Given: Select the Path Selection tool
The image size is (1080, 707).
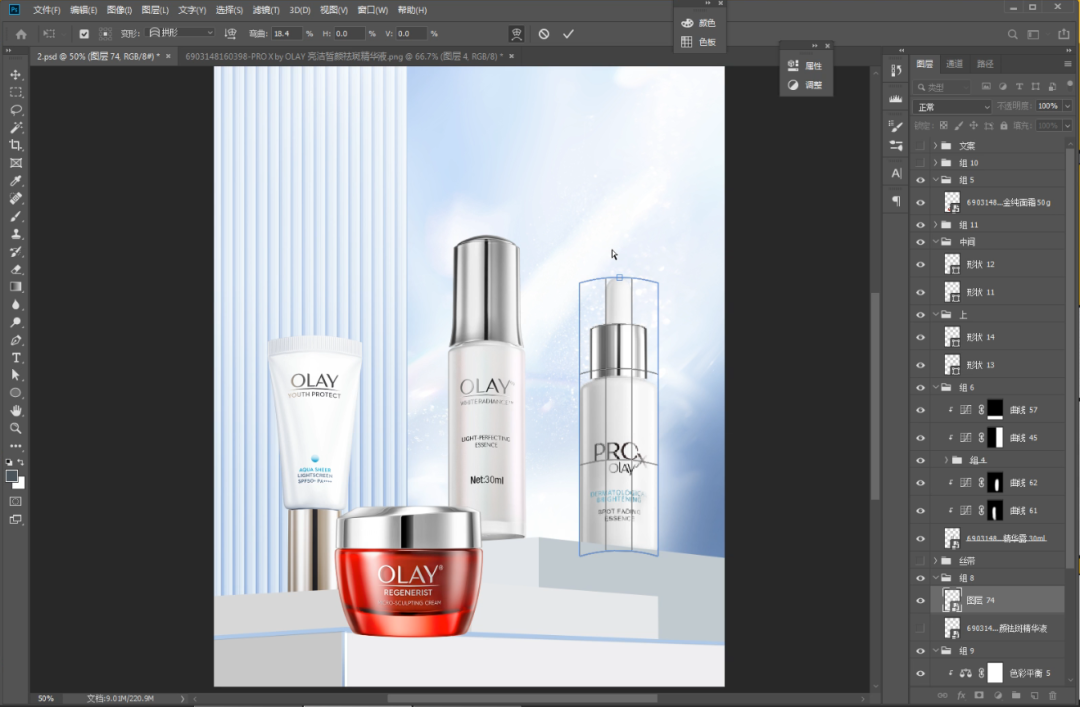Looking at the screenshot, I should 15,376.
